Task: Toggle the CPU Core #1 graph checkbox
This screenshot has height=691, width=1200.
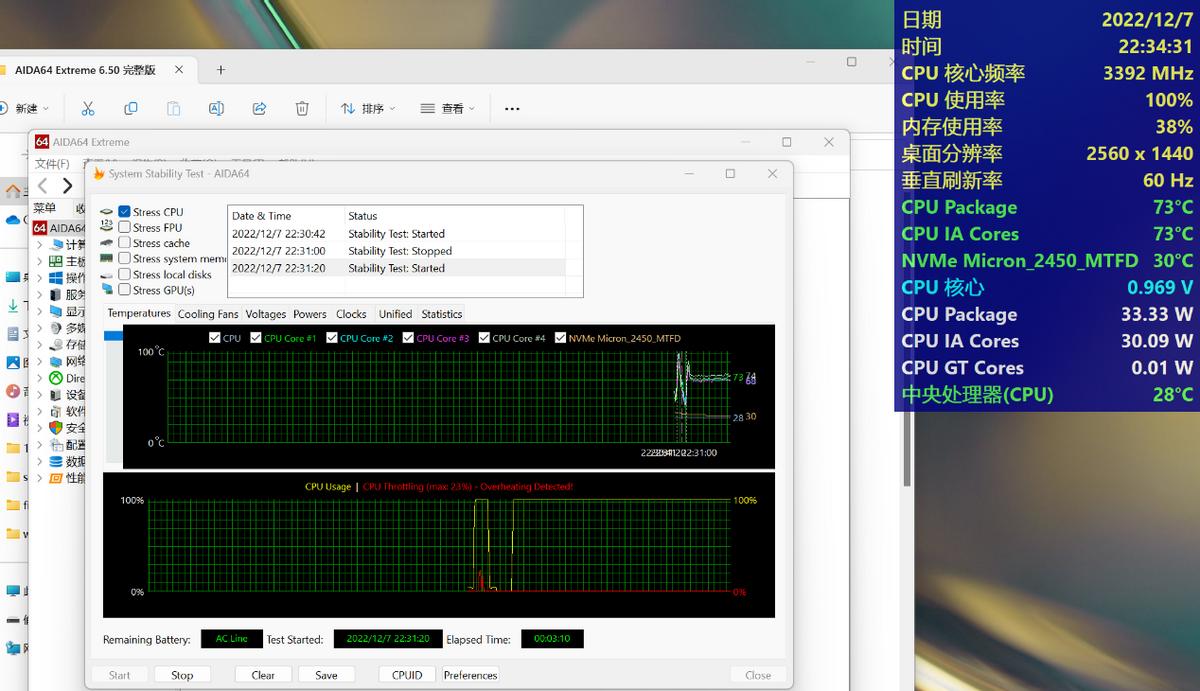Action: [x=257, y=338]
